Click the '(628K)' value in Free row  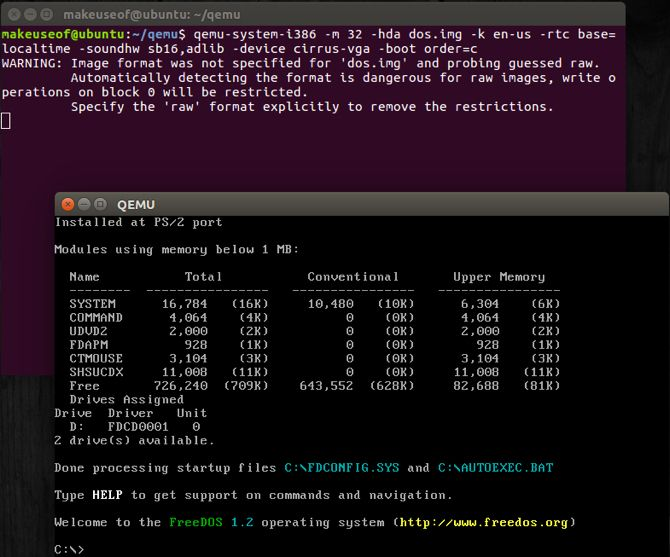tap(392, 386)
